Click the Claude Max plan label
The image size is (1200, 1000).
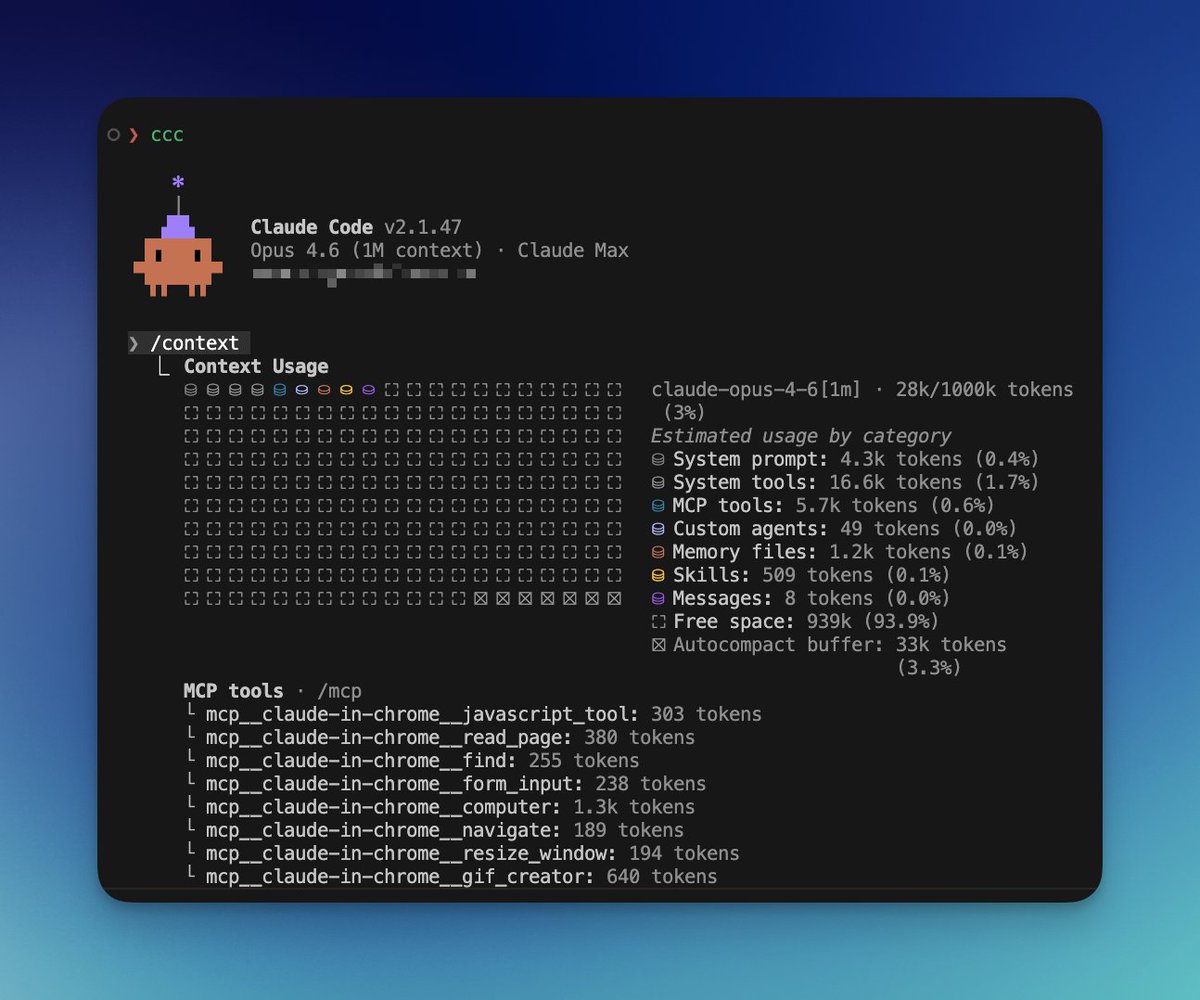click(573, 250)
